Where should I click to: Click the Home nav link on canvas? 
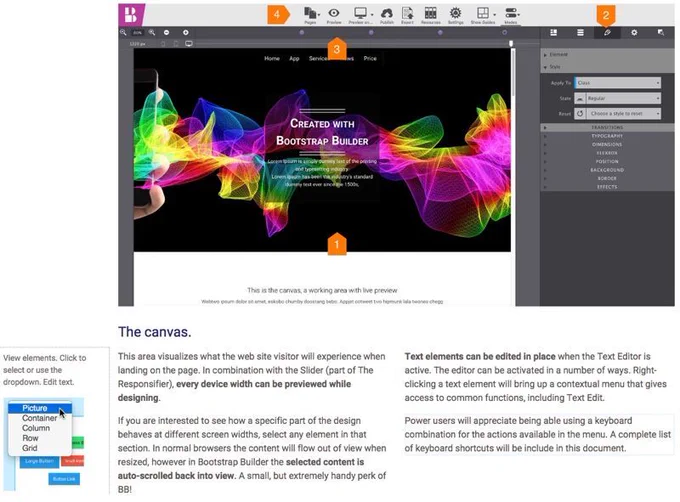click(272, 59)
